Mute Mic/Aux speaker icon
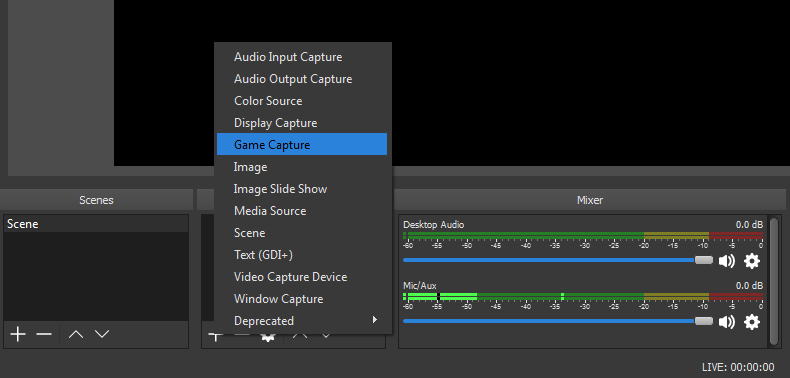This screenshot has height=378, width=790. point(727,322)
